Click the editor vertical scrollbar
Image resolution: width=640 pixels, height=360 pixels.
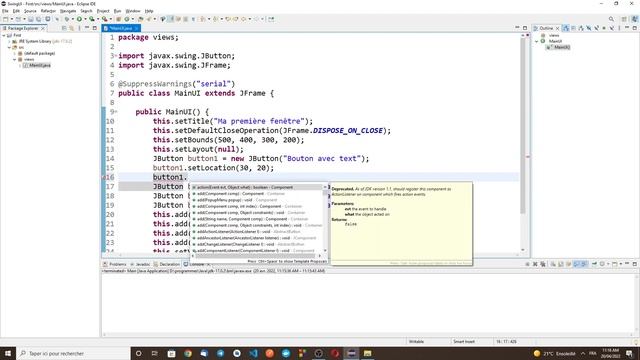tap(522, 143)
